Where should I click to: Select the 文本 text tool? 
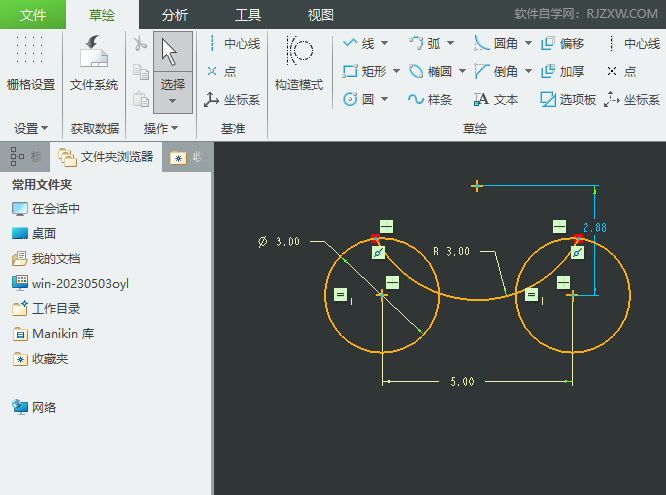[x=496, y=99]
